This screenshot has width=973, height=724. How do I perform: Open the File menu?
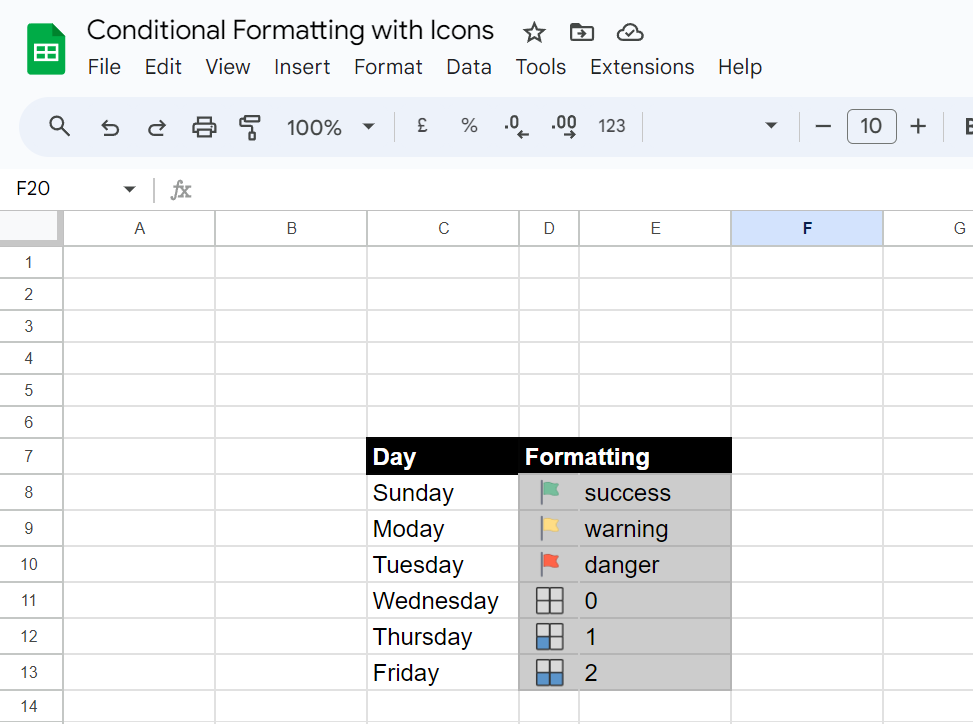tap(104, 67)
